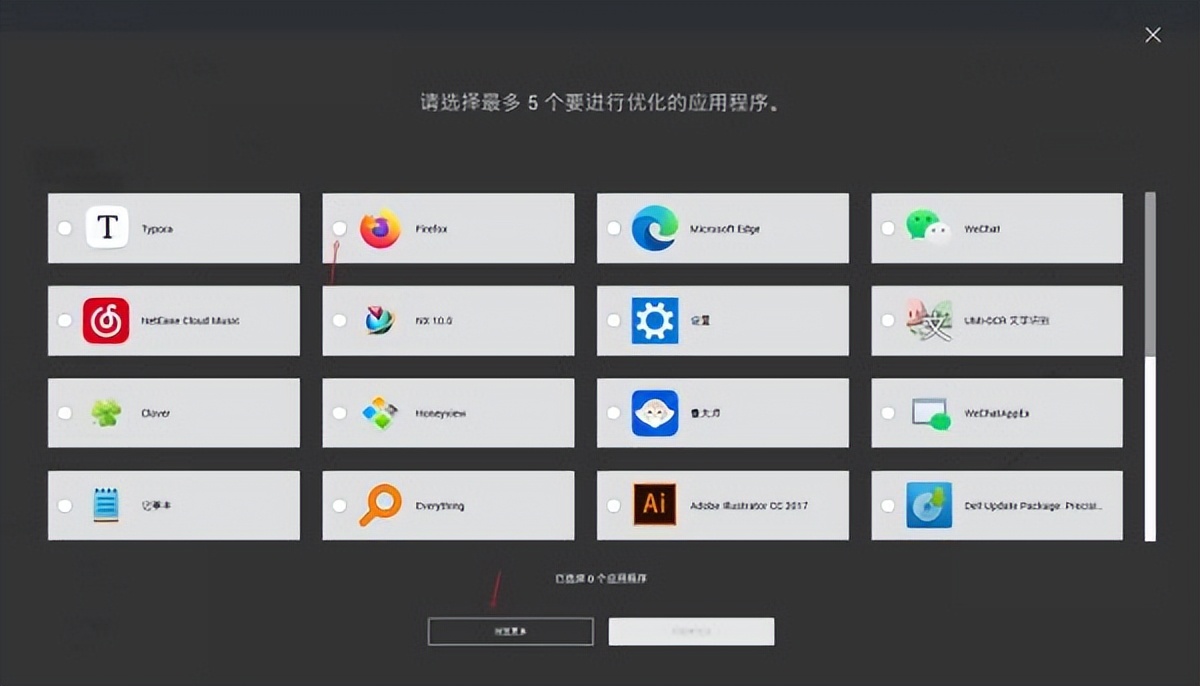Select the Typora app icon
The image size is (1200, 686).
click(x=109, y=228)
